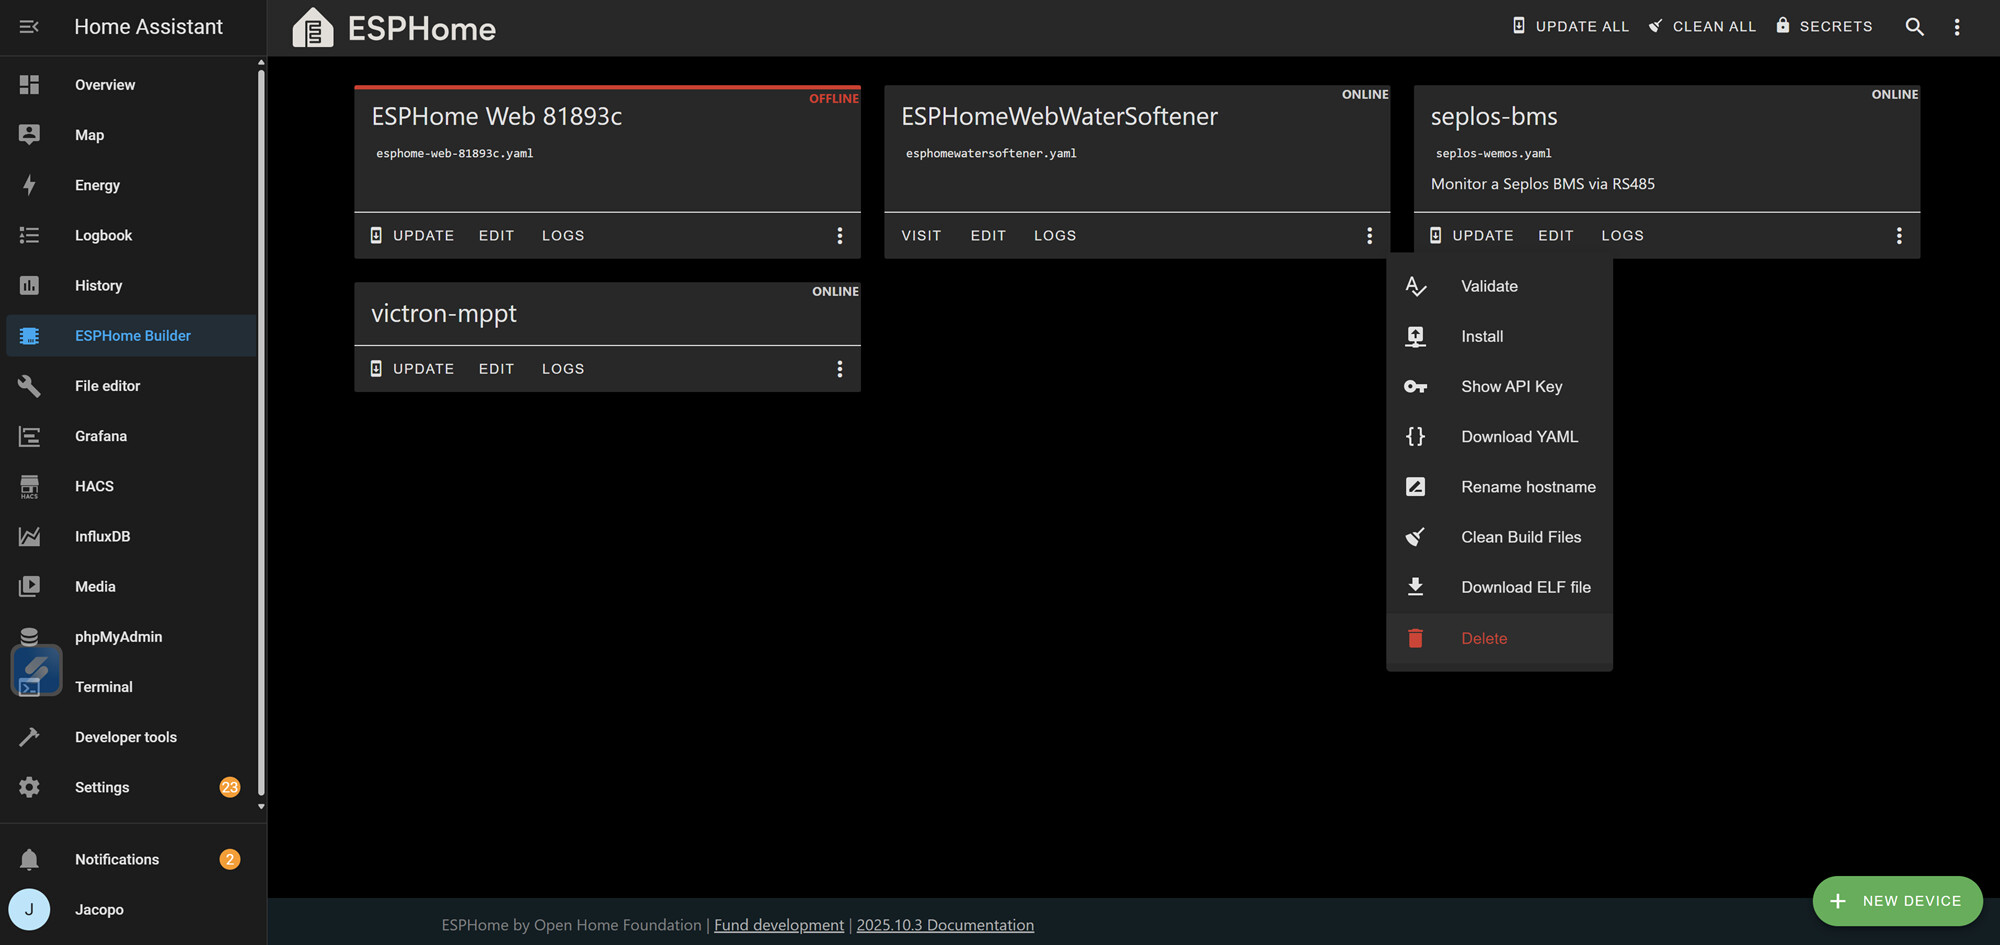Open Energy via its lightning icon
Viewport: 2000px width, 945px height.
[29, 185]
